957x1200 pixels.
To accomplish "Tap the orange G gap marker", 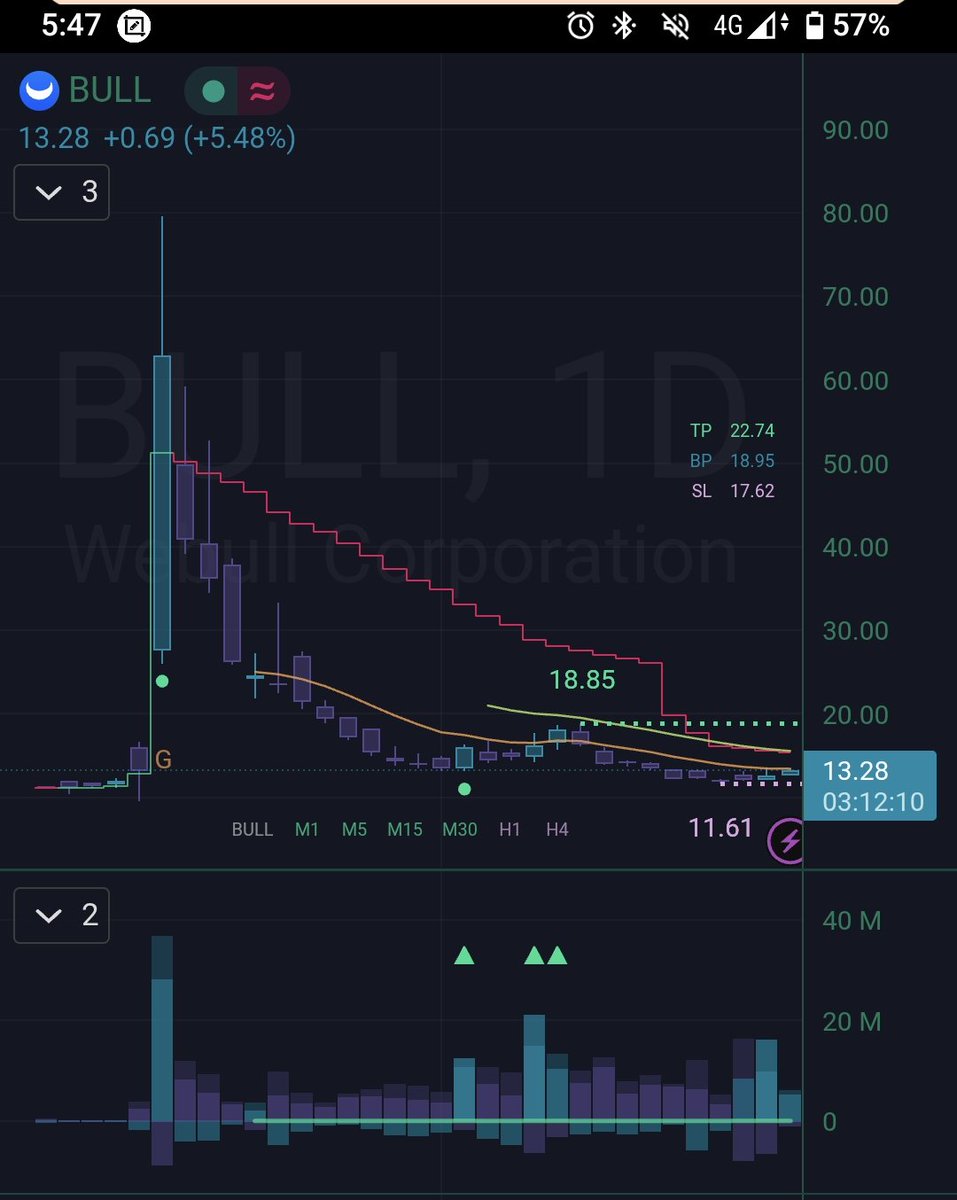I will tap(163, 760).
